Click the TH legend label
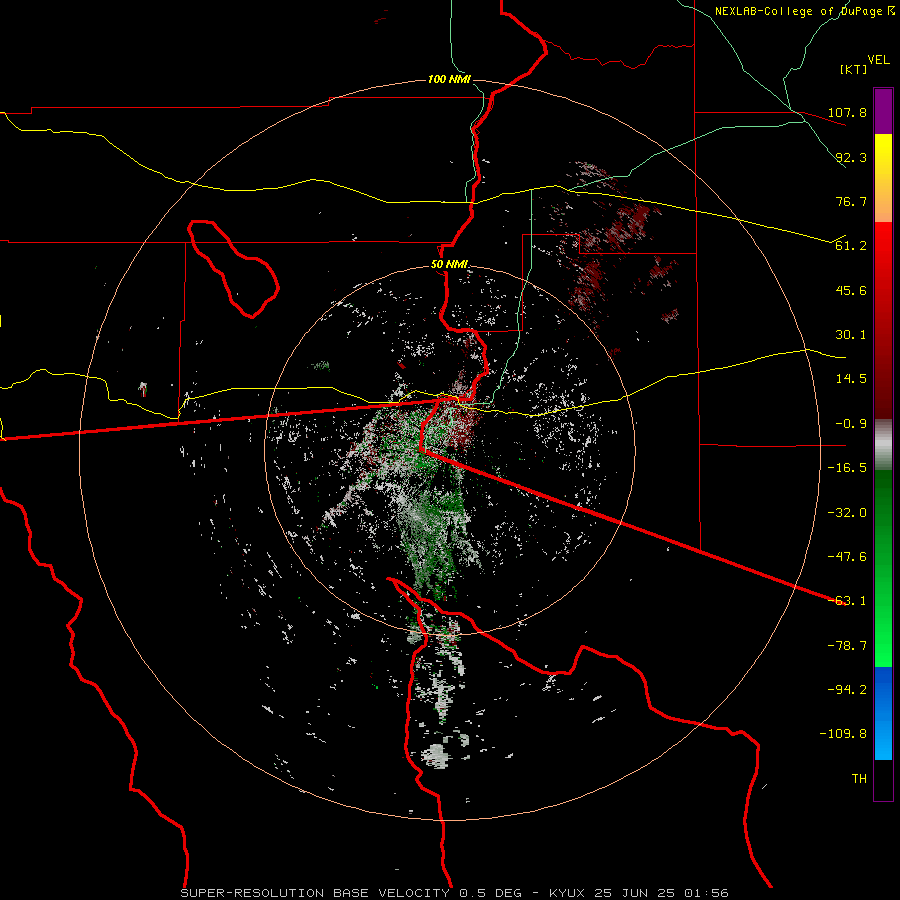Image resolution: width=900 pixels, height=900 pixels. tap(859, 779)
